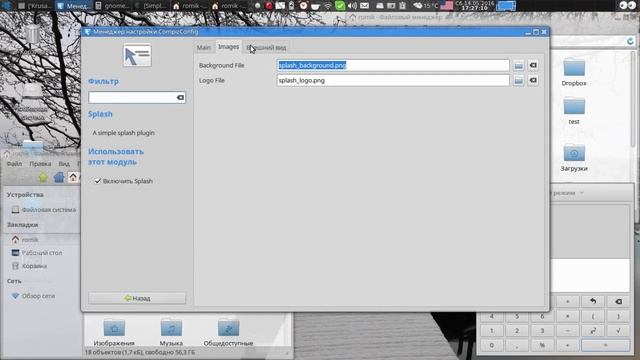Click the calculator 6 key
This screenshot has height=360, width=640.
click(542, 316)
